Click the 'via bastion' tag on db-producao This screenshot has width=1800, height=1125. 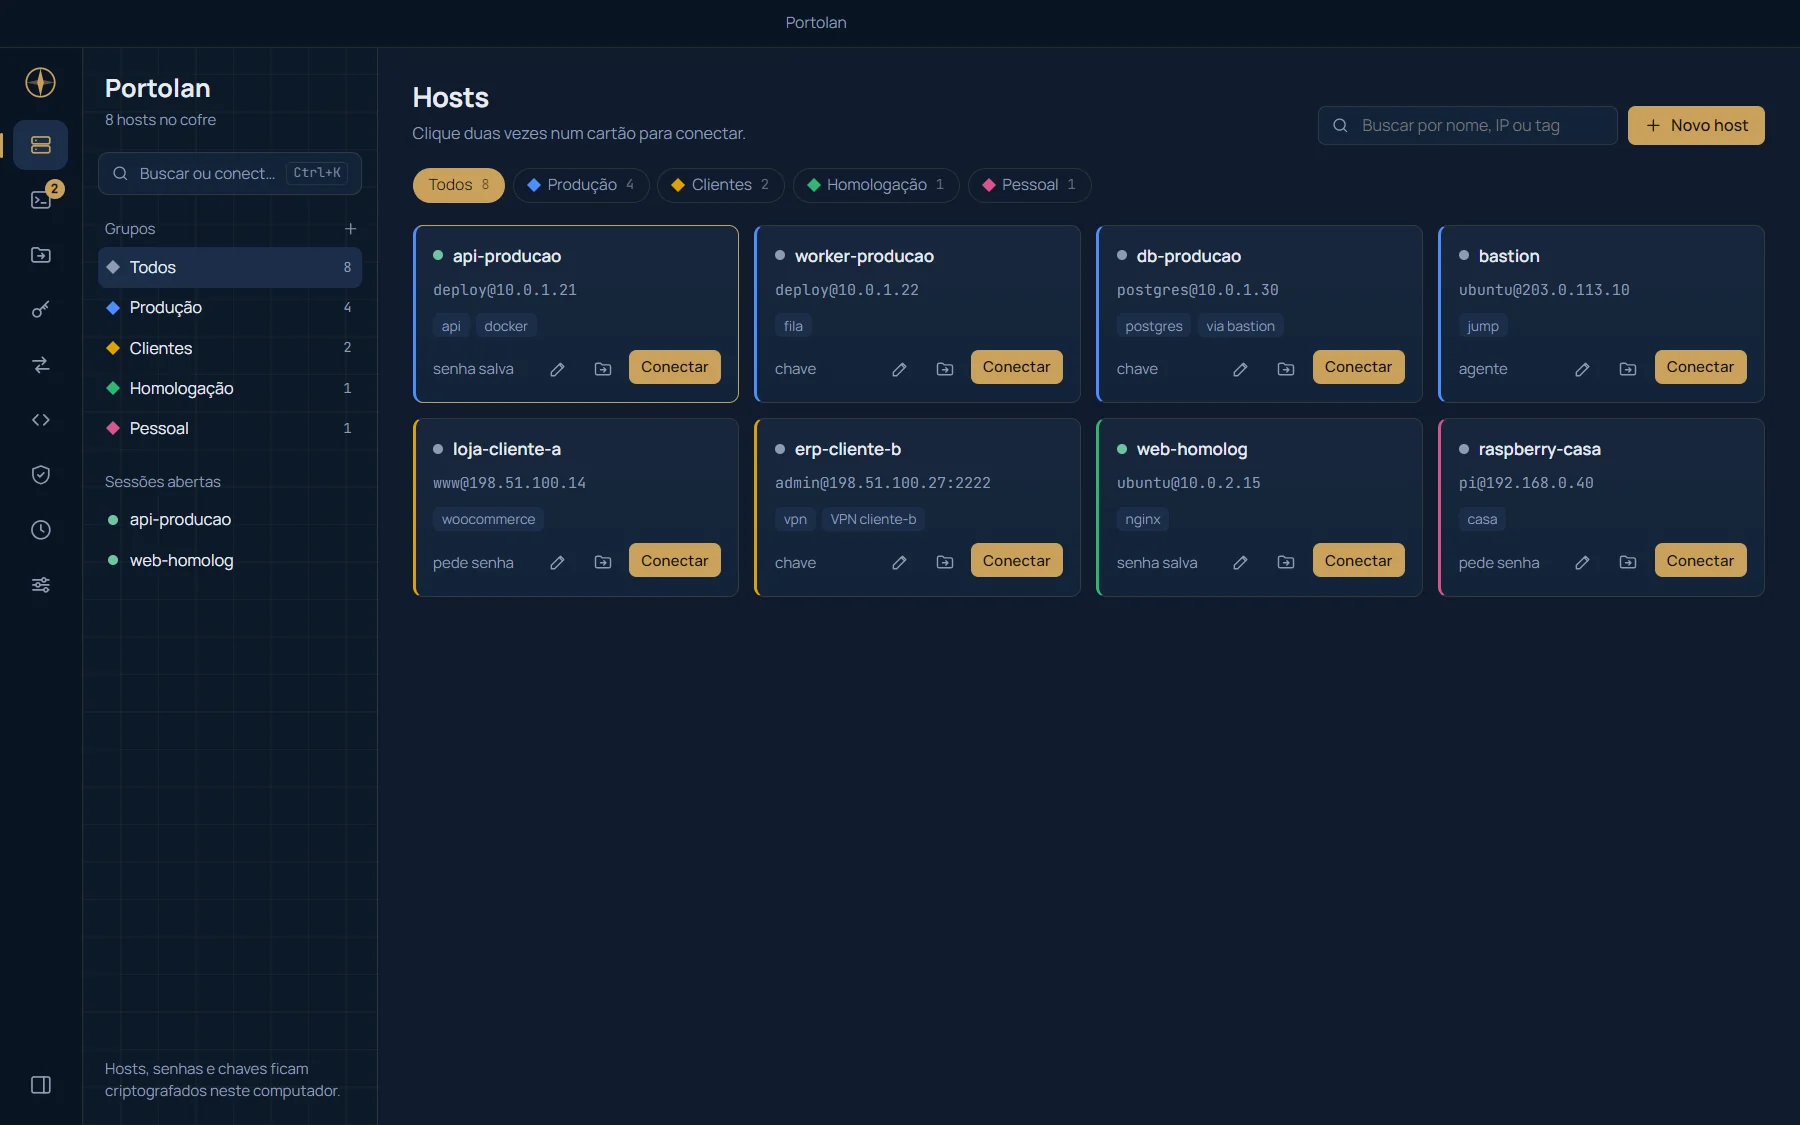[1240, 326]
